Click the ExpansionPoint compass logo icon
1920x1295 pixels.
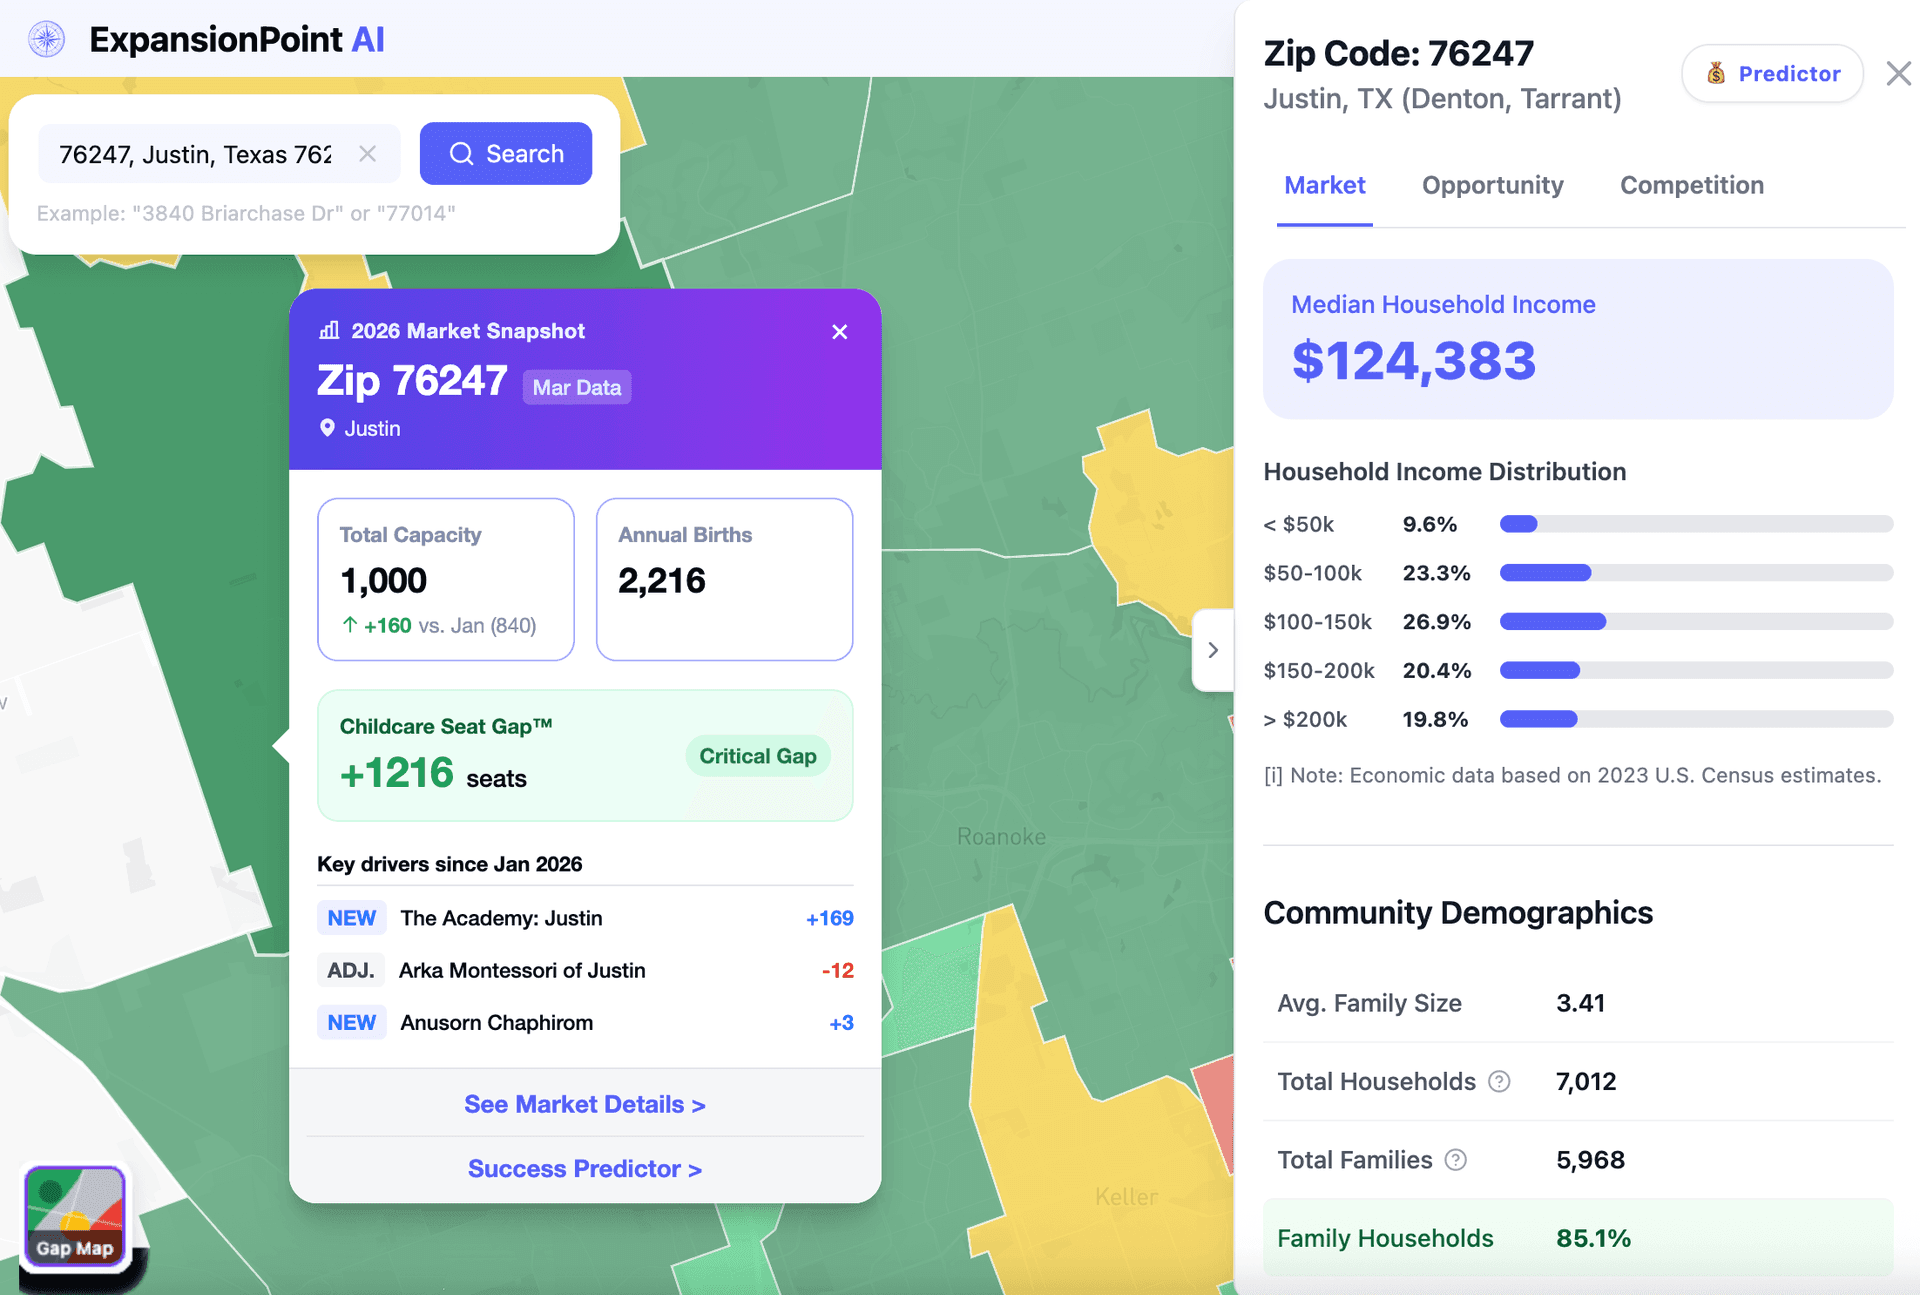(x=46, y=39)
